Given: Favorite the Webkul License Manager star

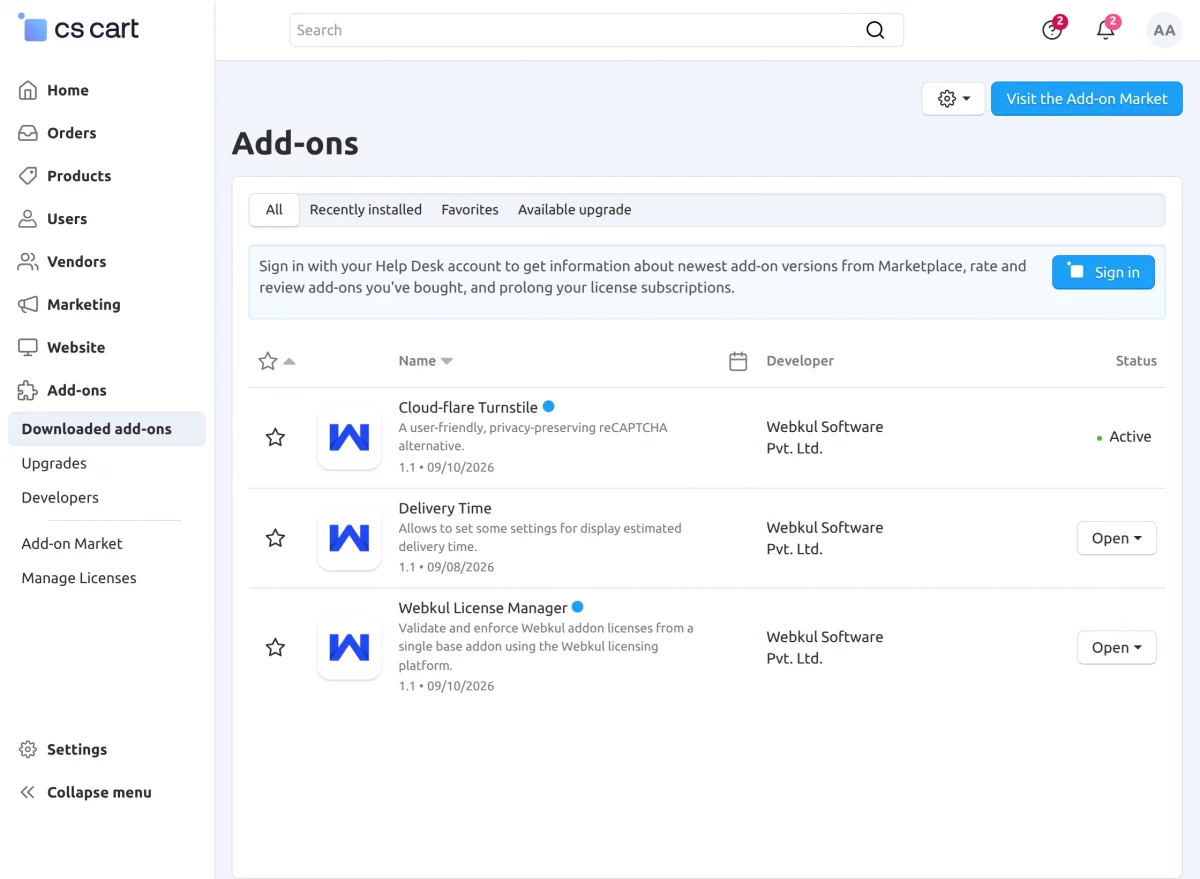Looking at the screenshot, I should click(x=275, y=647).
